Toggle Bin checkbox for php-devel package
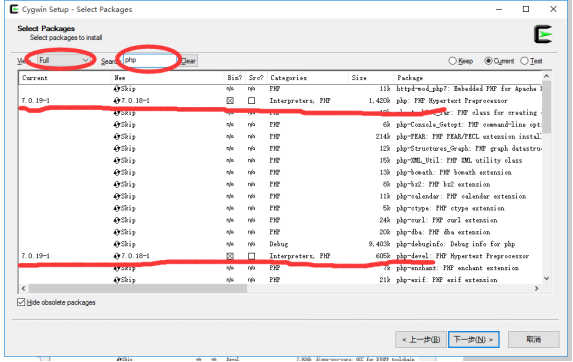 click(230, 256)
